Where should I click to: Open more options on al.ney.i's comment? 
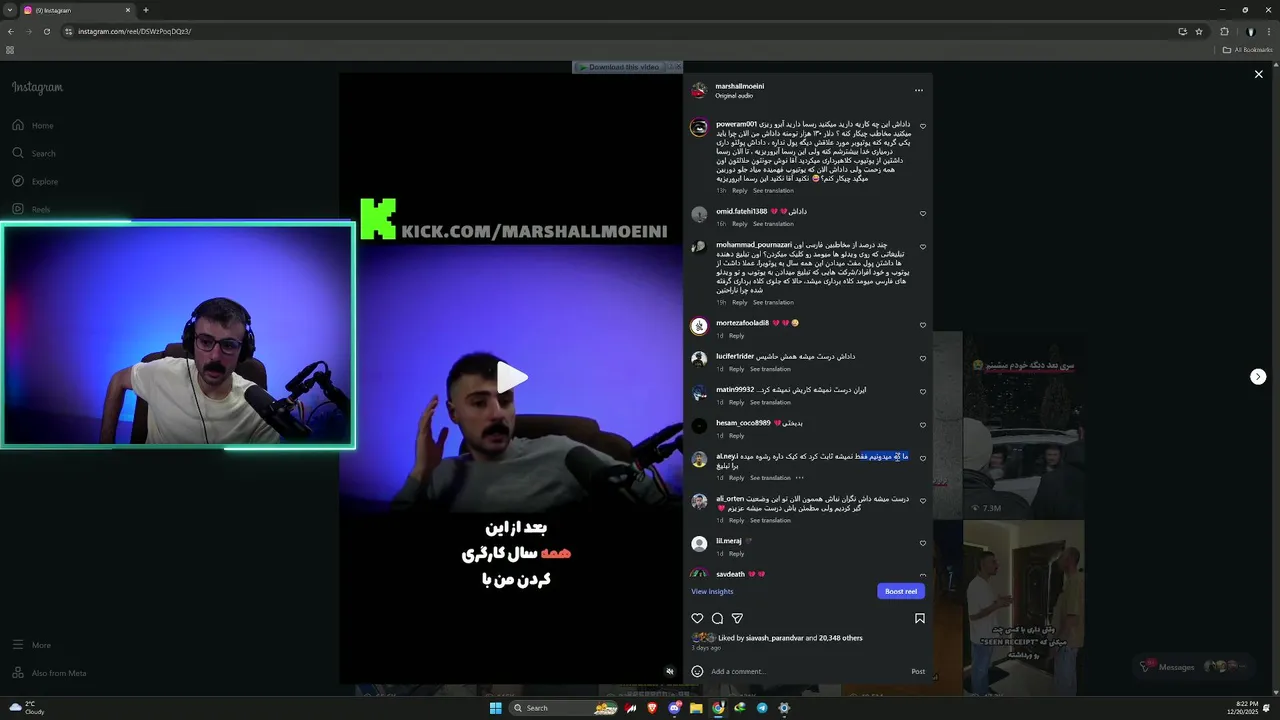pyautogui.click(x=799, y=478)
